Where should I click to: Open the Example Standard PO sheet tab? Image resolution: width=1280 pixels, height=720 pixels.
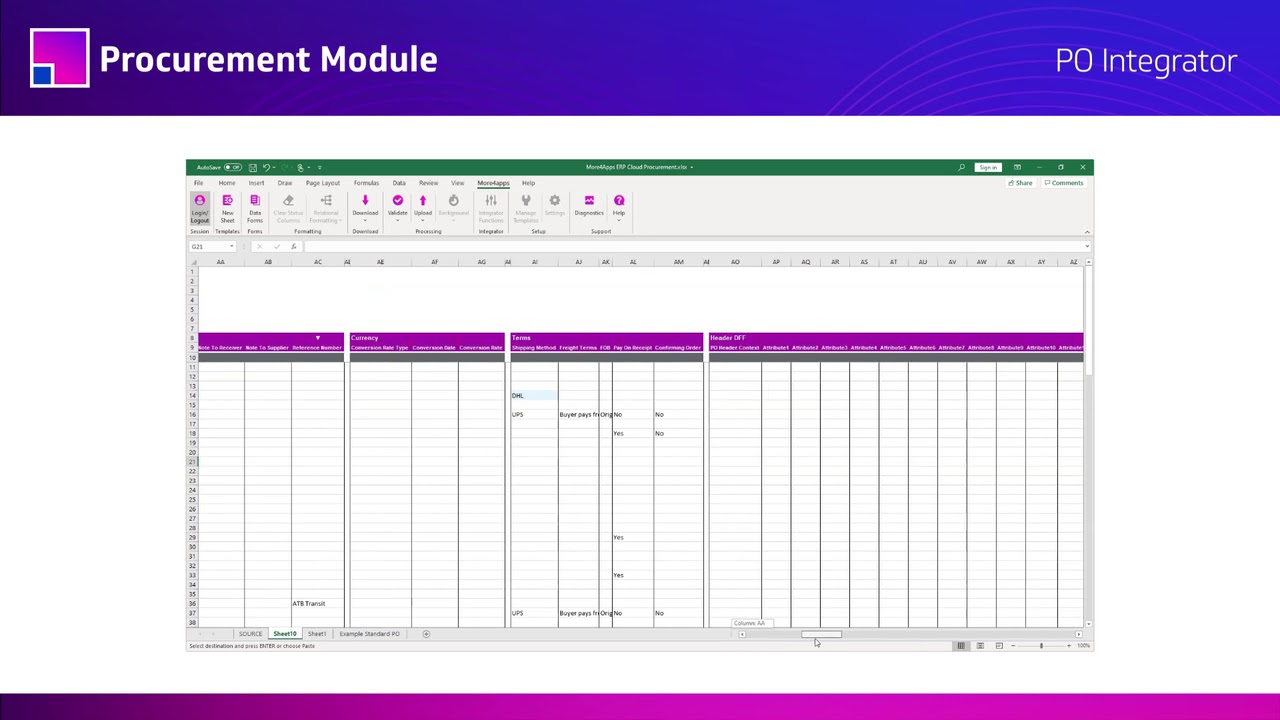click(x=369, y=634)
